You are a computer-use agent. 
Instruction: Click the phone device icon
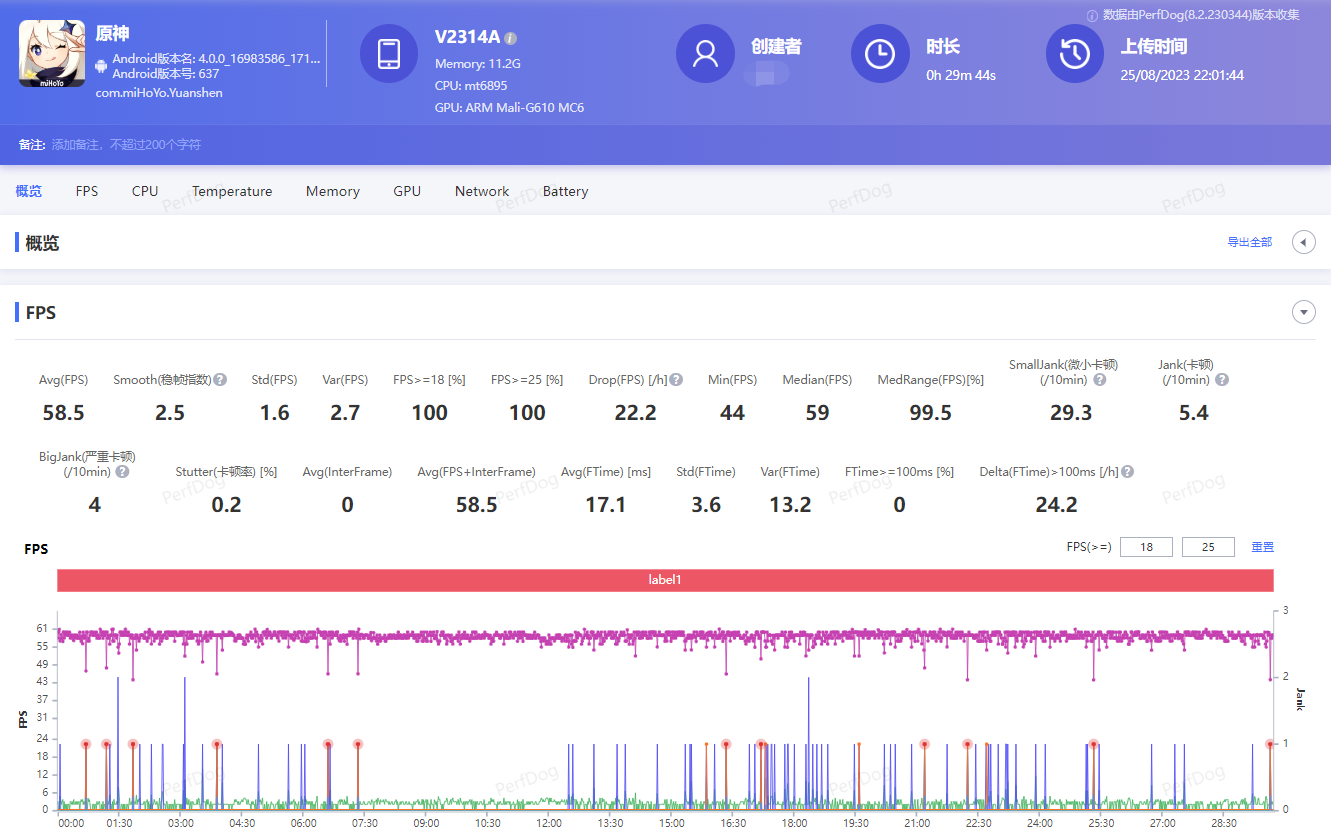(389, 54)
